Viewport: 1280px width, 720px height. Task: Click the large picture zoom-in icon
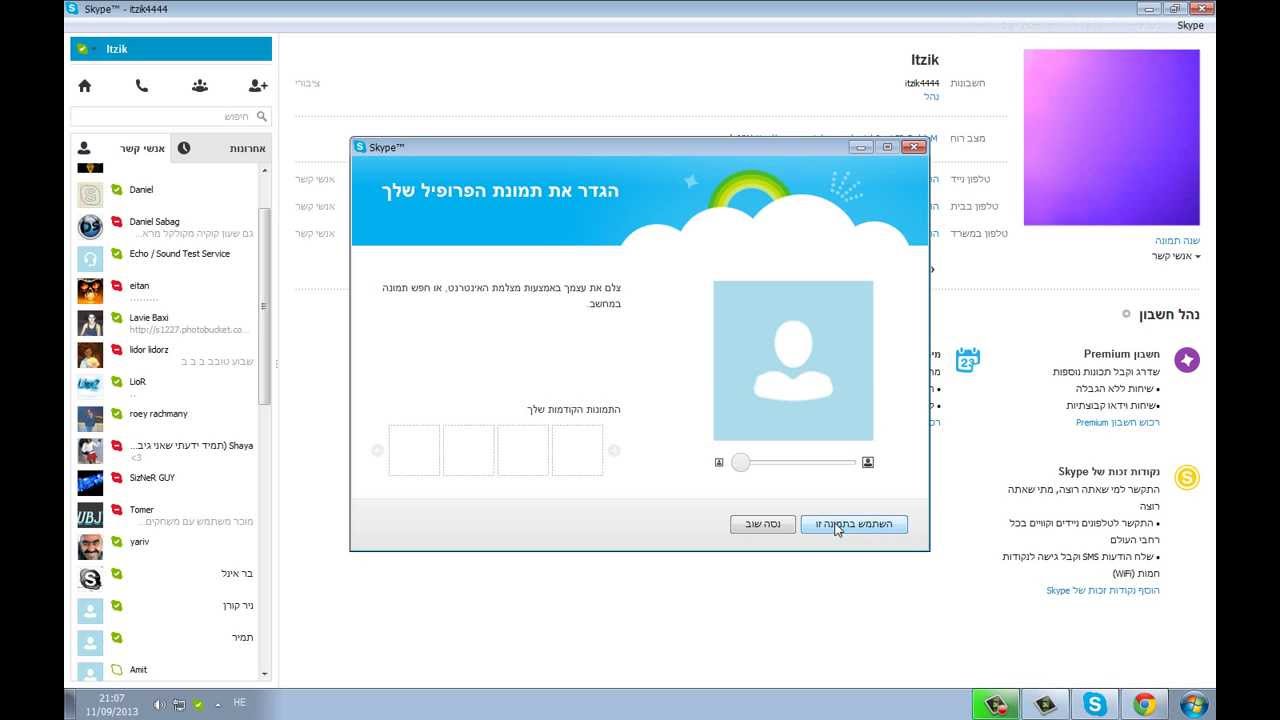click(868, 462)
